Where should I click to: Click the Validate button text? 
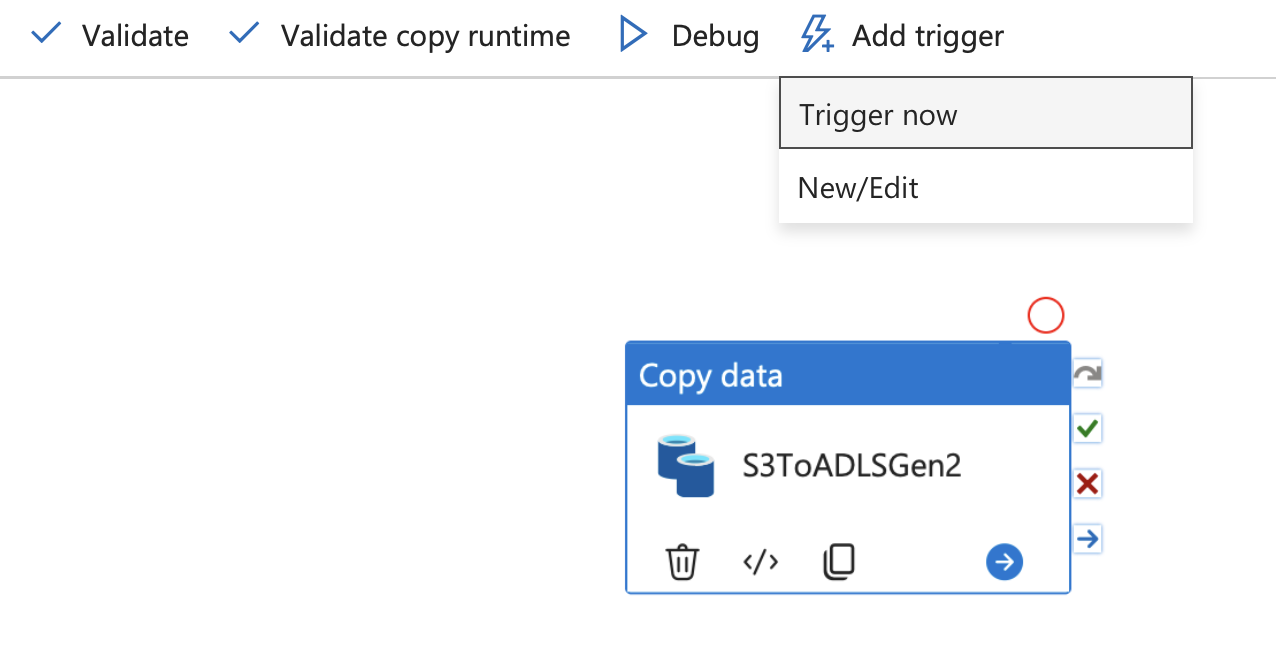(135, 36)
